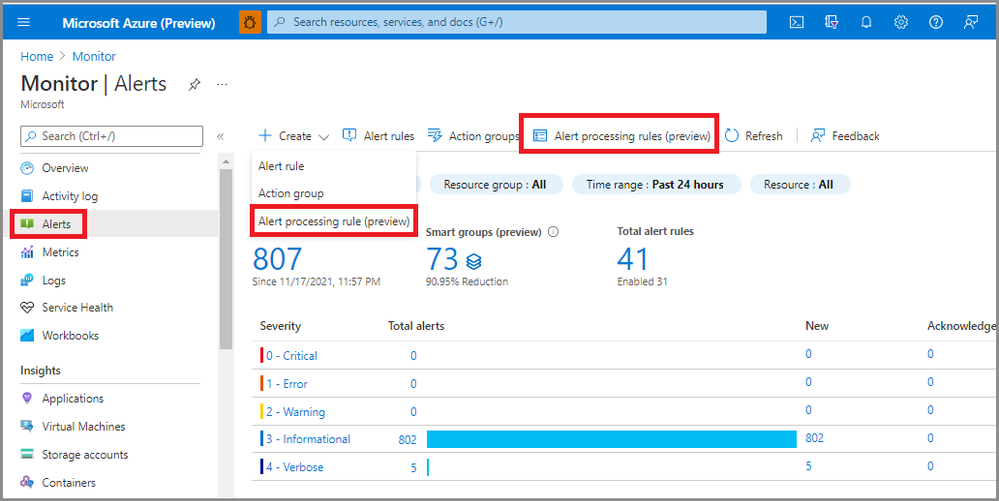Click the Workbooks icon in sidebar
This screenshot has height=501, width=999.
coord(27,335)
